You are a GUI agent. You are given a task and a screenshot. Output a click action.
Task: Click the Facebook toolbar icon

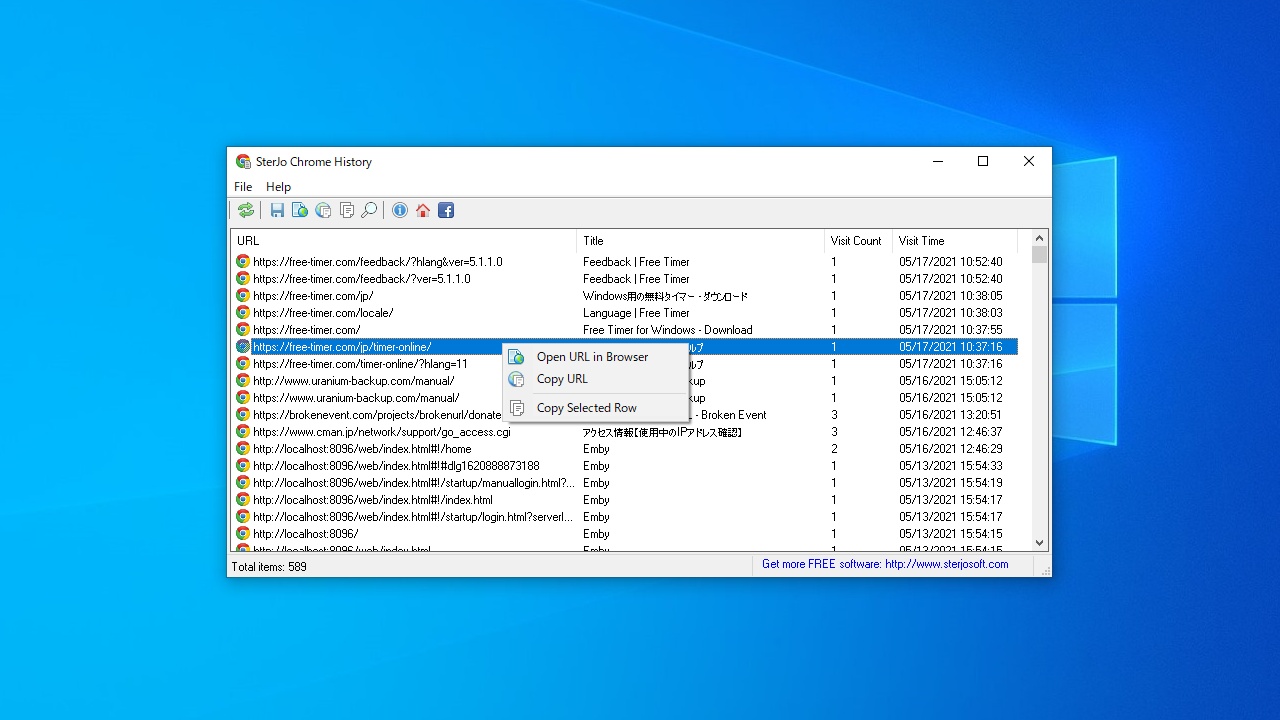[x=446, y=210]
